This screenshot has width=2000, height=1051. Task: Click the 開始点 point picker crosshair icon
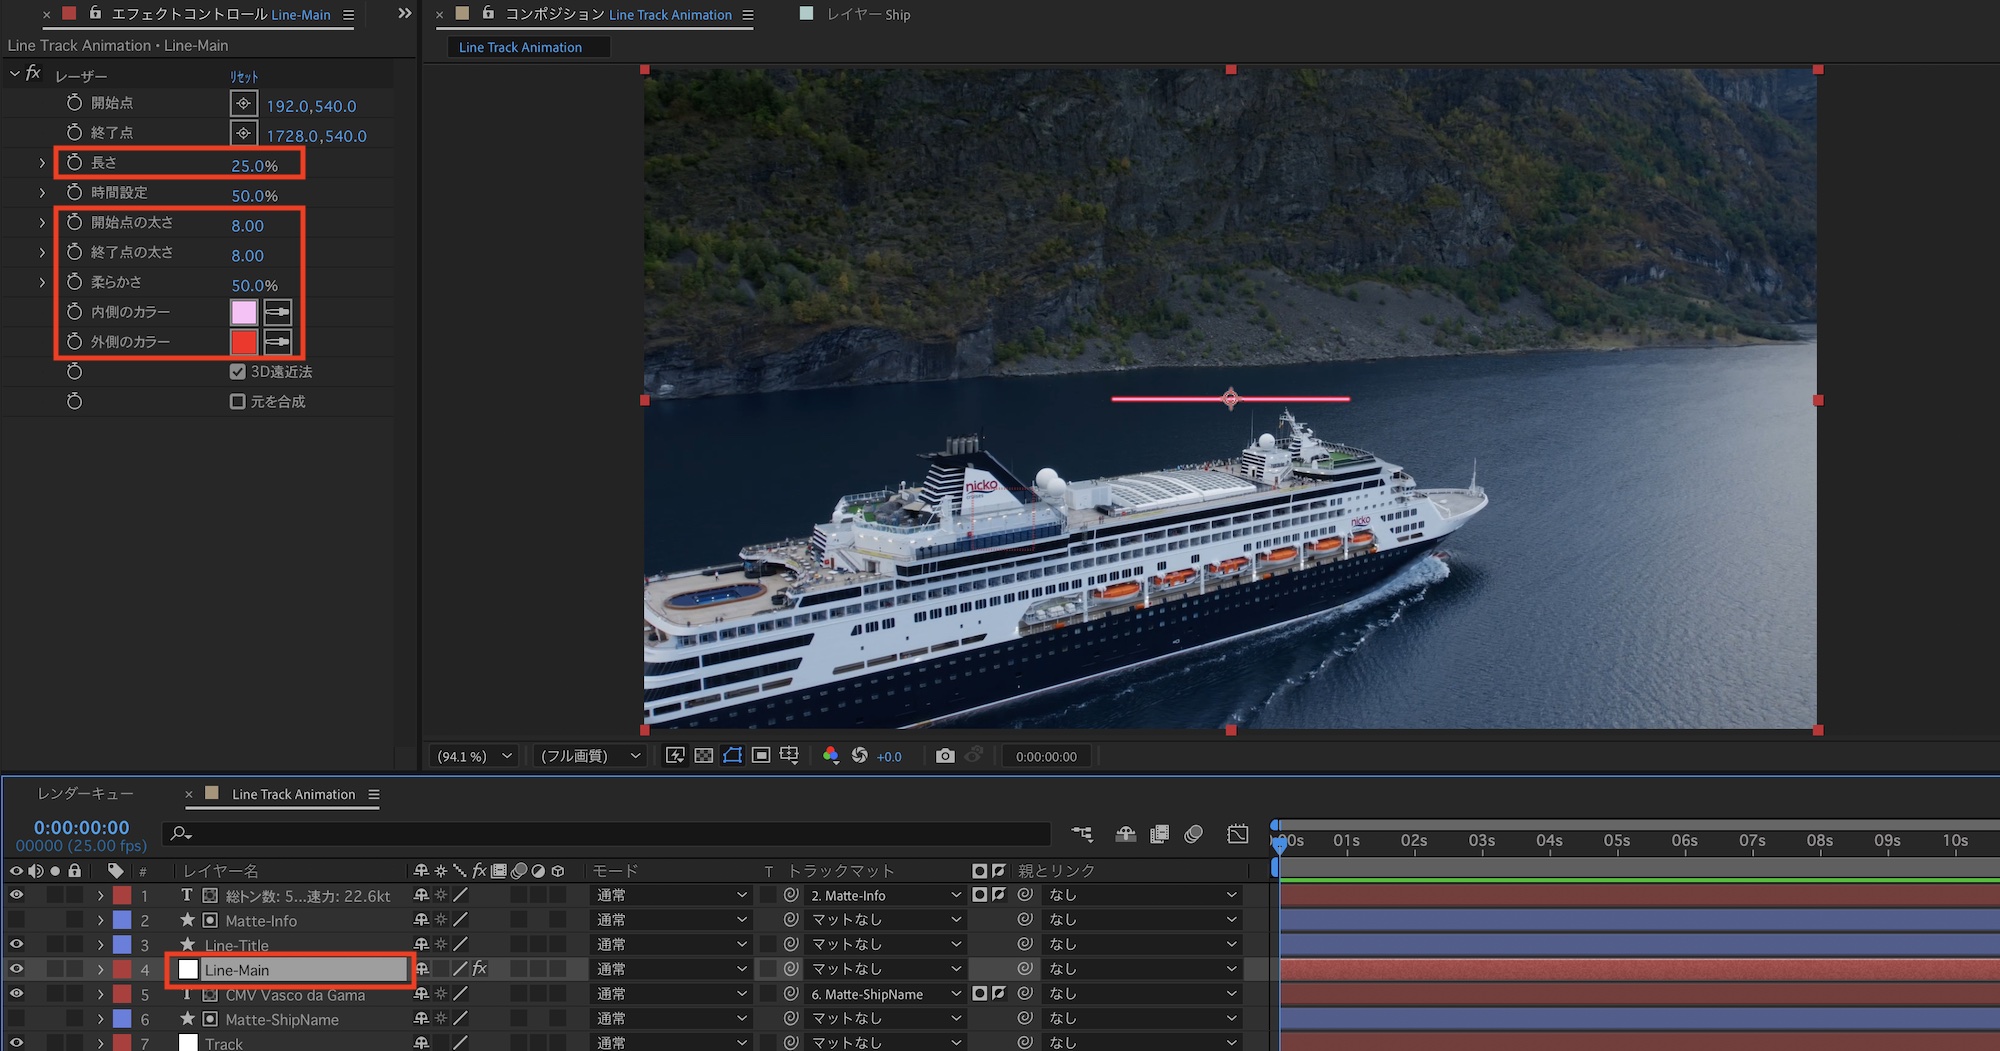(243, 104)
